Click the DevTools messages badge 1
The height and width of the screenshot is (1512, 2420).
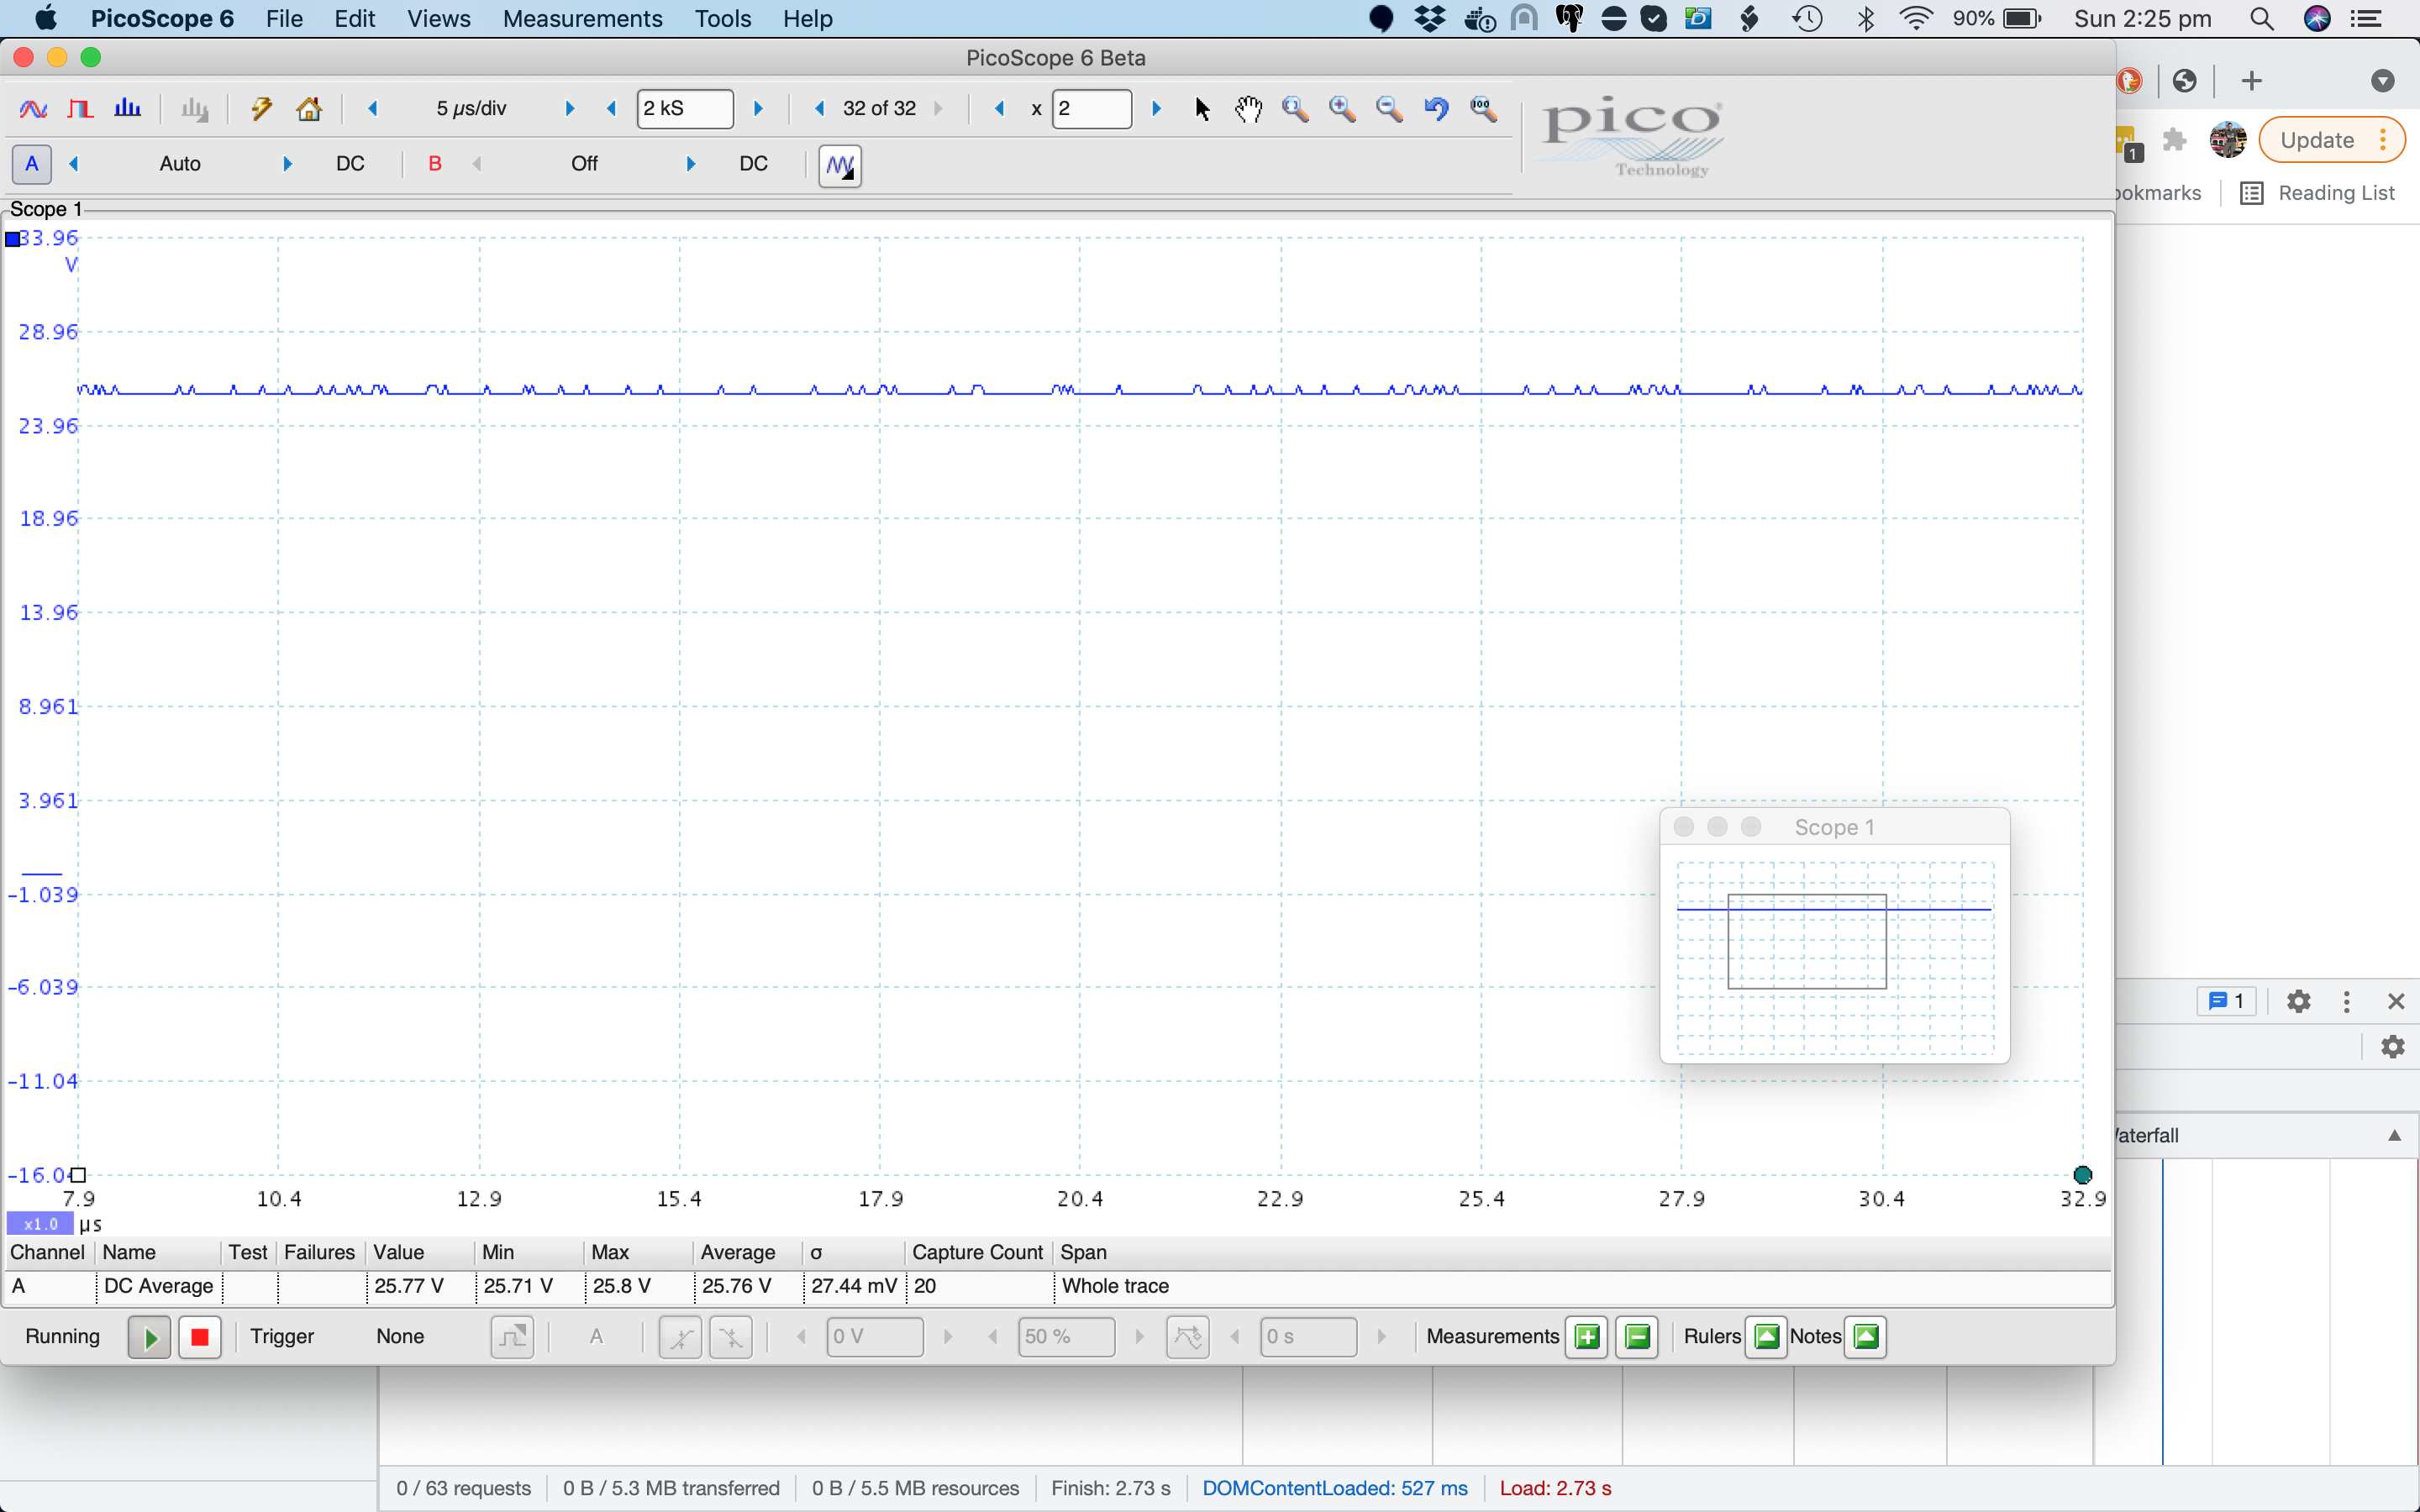[x=2226, y=1001]
